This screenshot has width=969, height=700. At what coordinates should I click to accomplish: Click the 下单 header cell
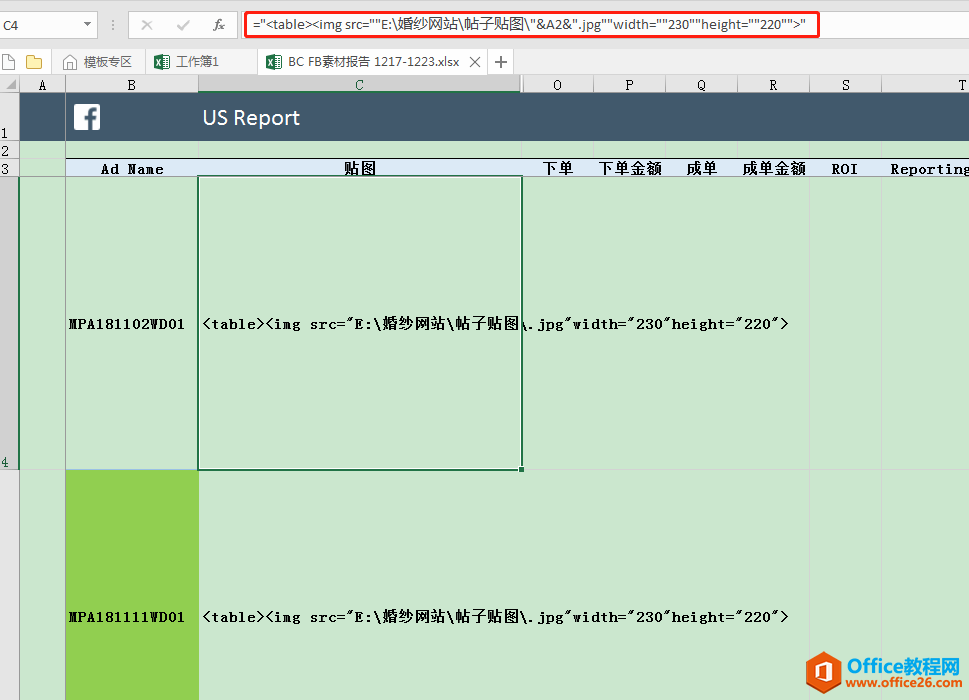tap(557, 169)
